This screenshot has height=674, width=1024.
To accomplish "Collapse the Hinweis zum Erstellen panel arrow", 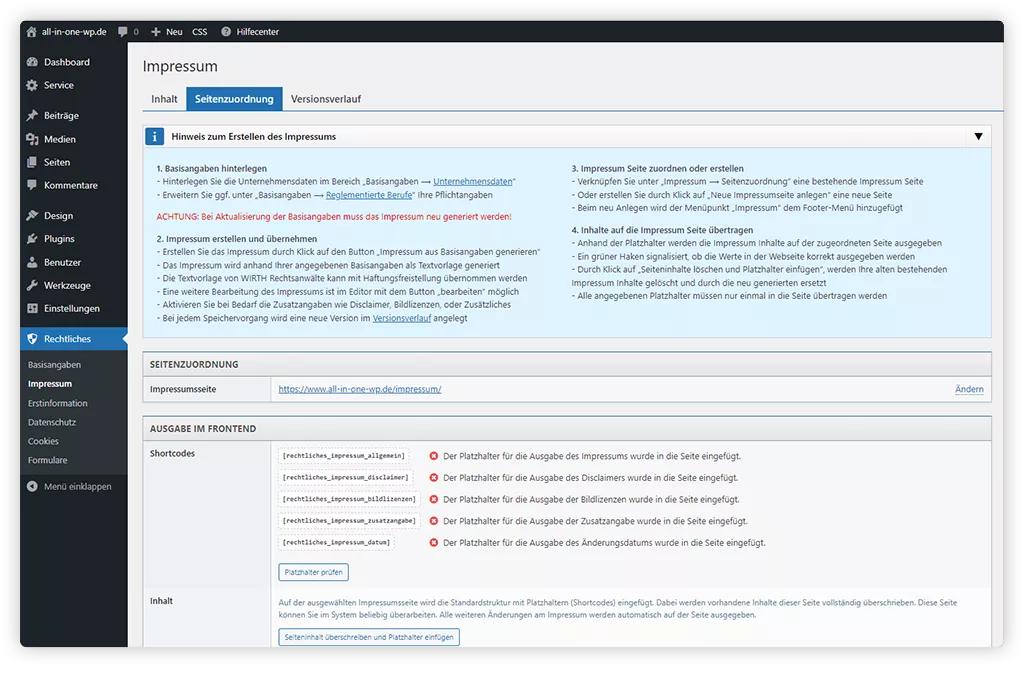I will point(978,137).
